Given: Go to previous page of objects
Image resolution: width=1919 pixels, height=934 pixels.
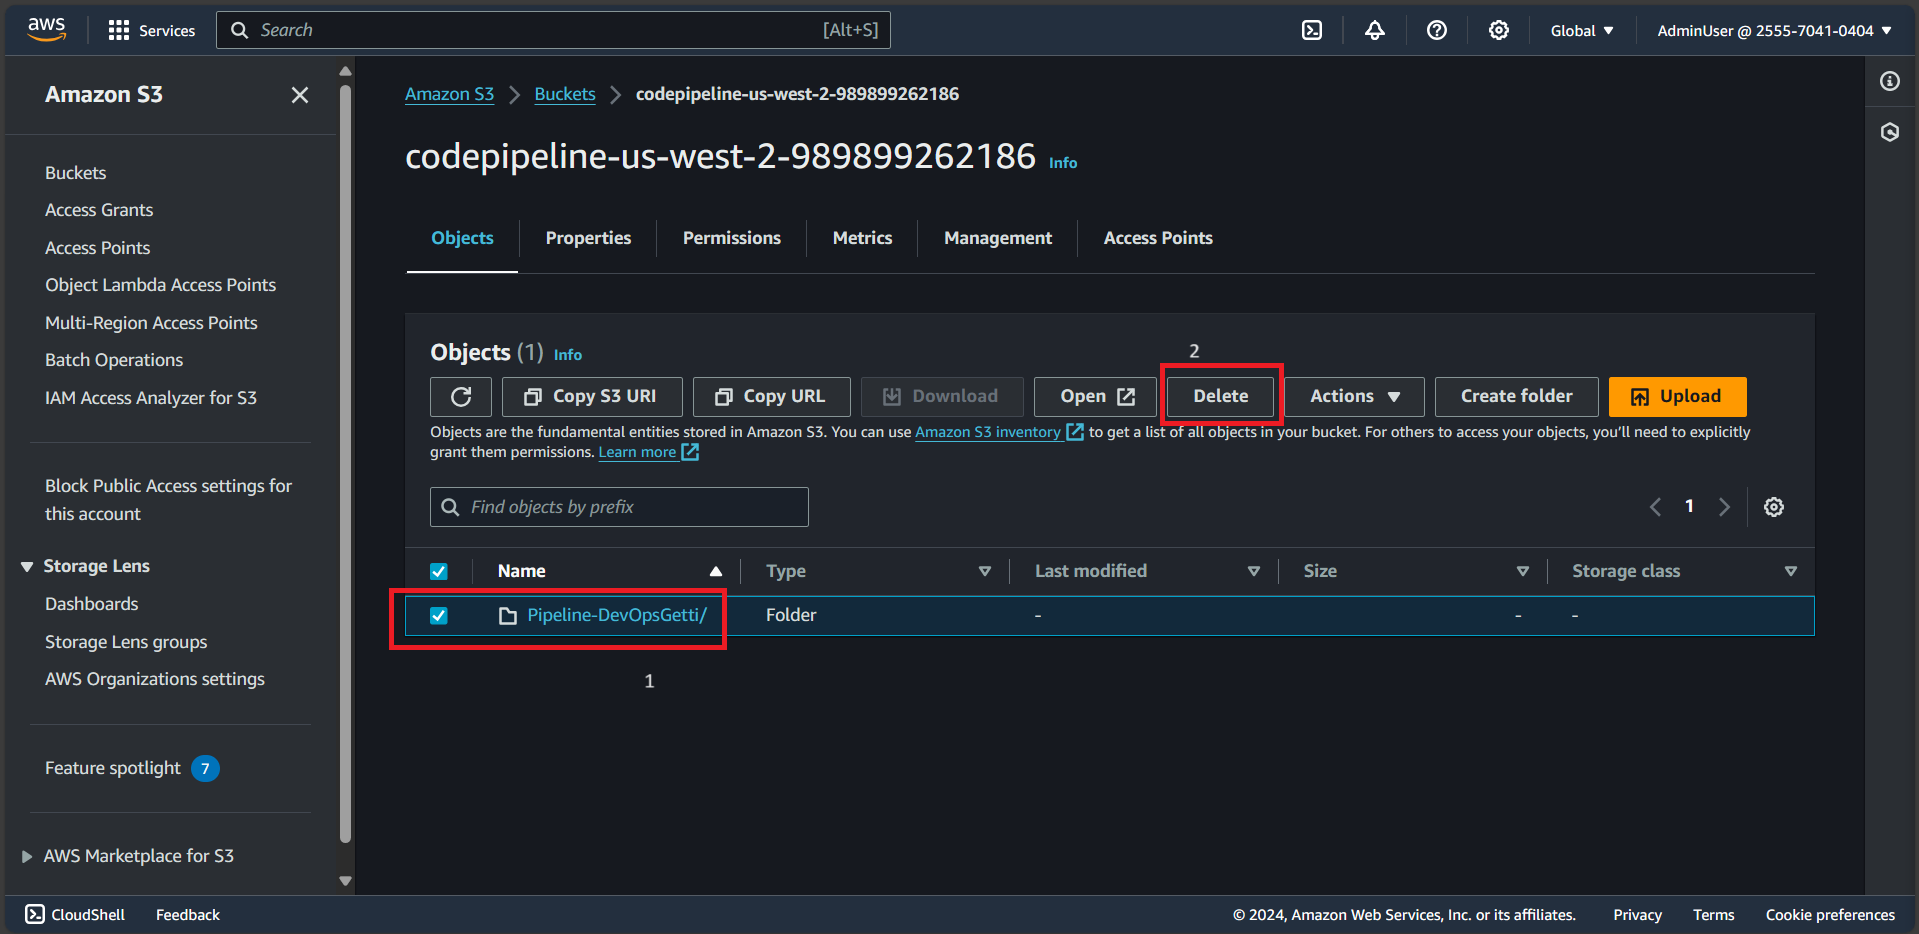Looking at the screenshot, I should point(1656,507).
